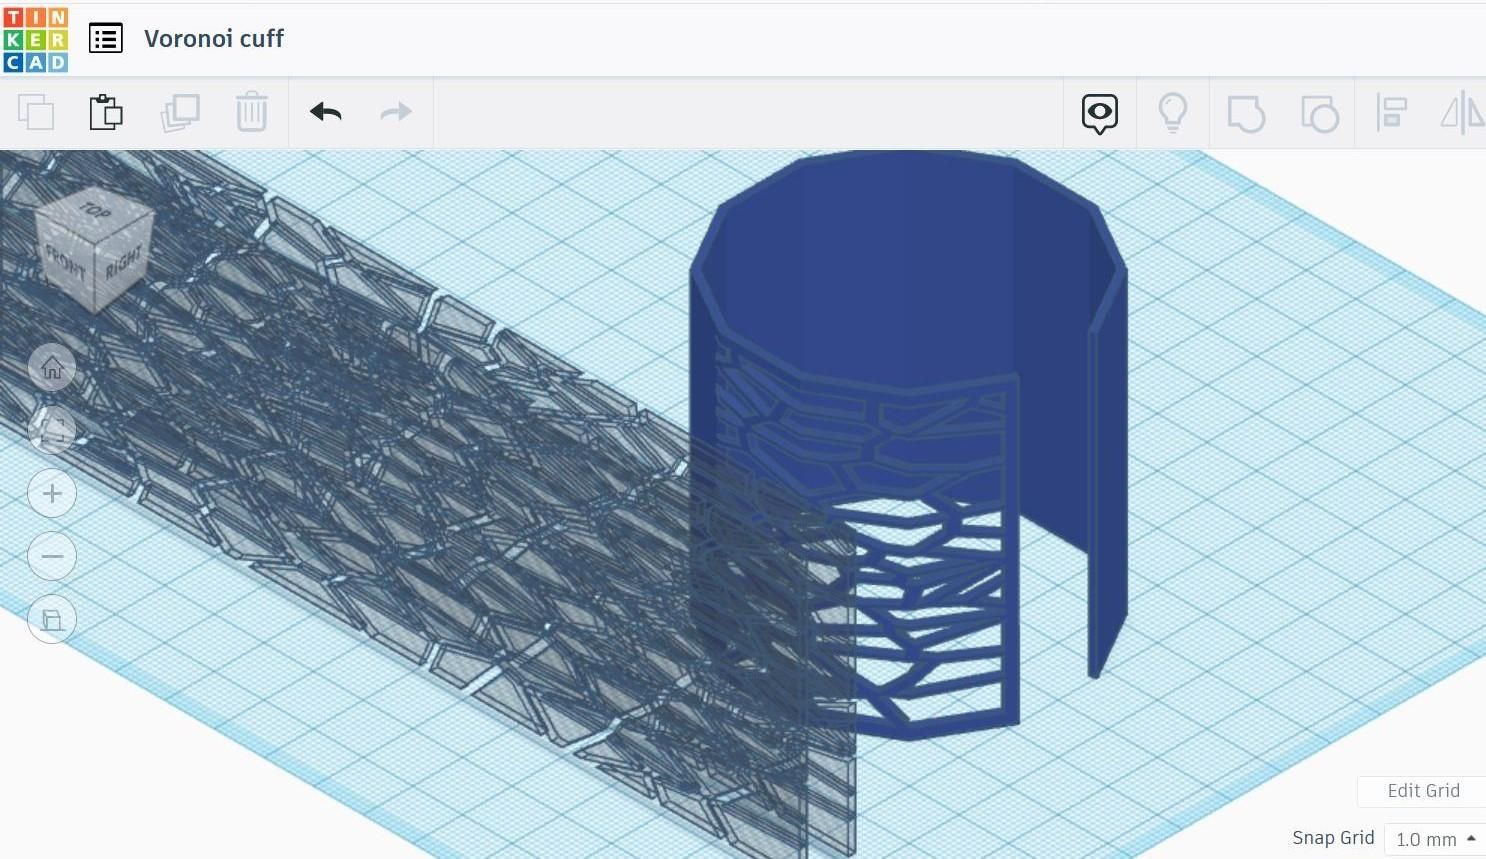Viewport: 1486px width, 859px height.
Task: Open the Align tool
Action: click(x=1392, y=113)
